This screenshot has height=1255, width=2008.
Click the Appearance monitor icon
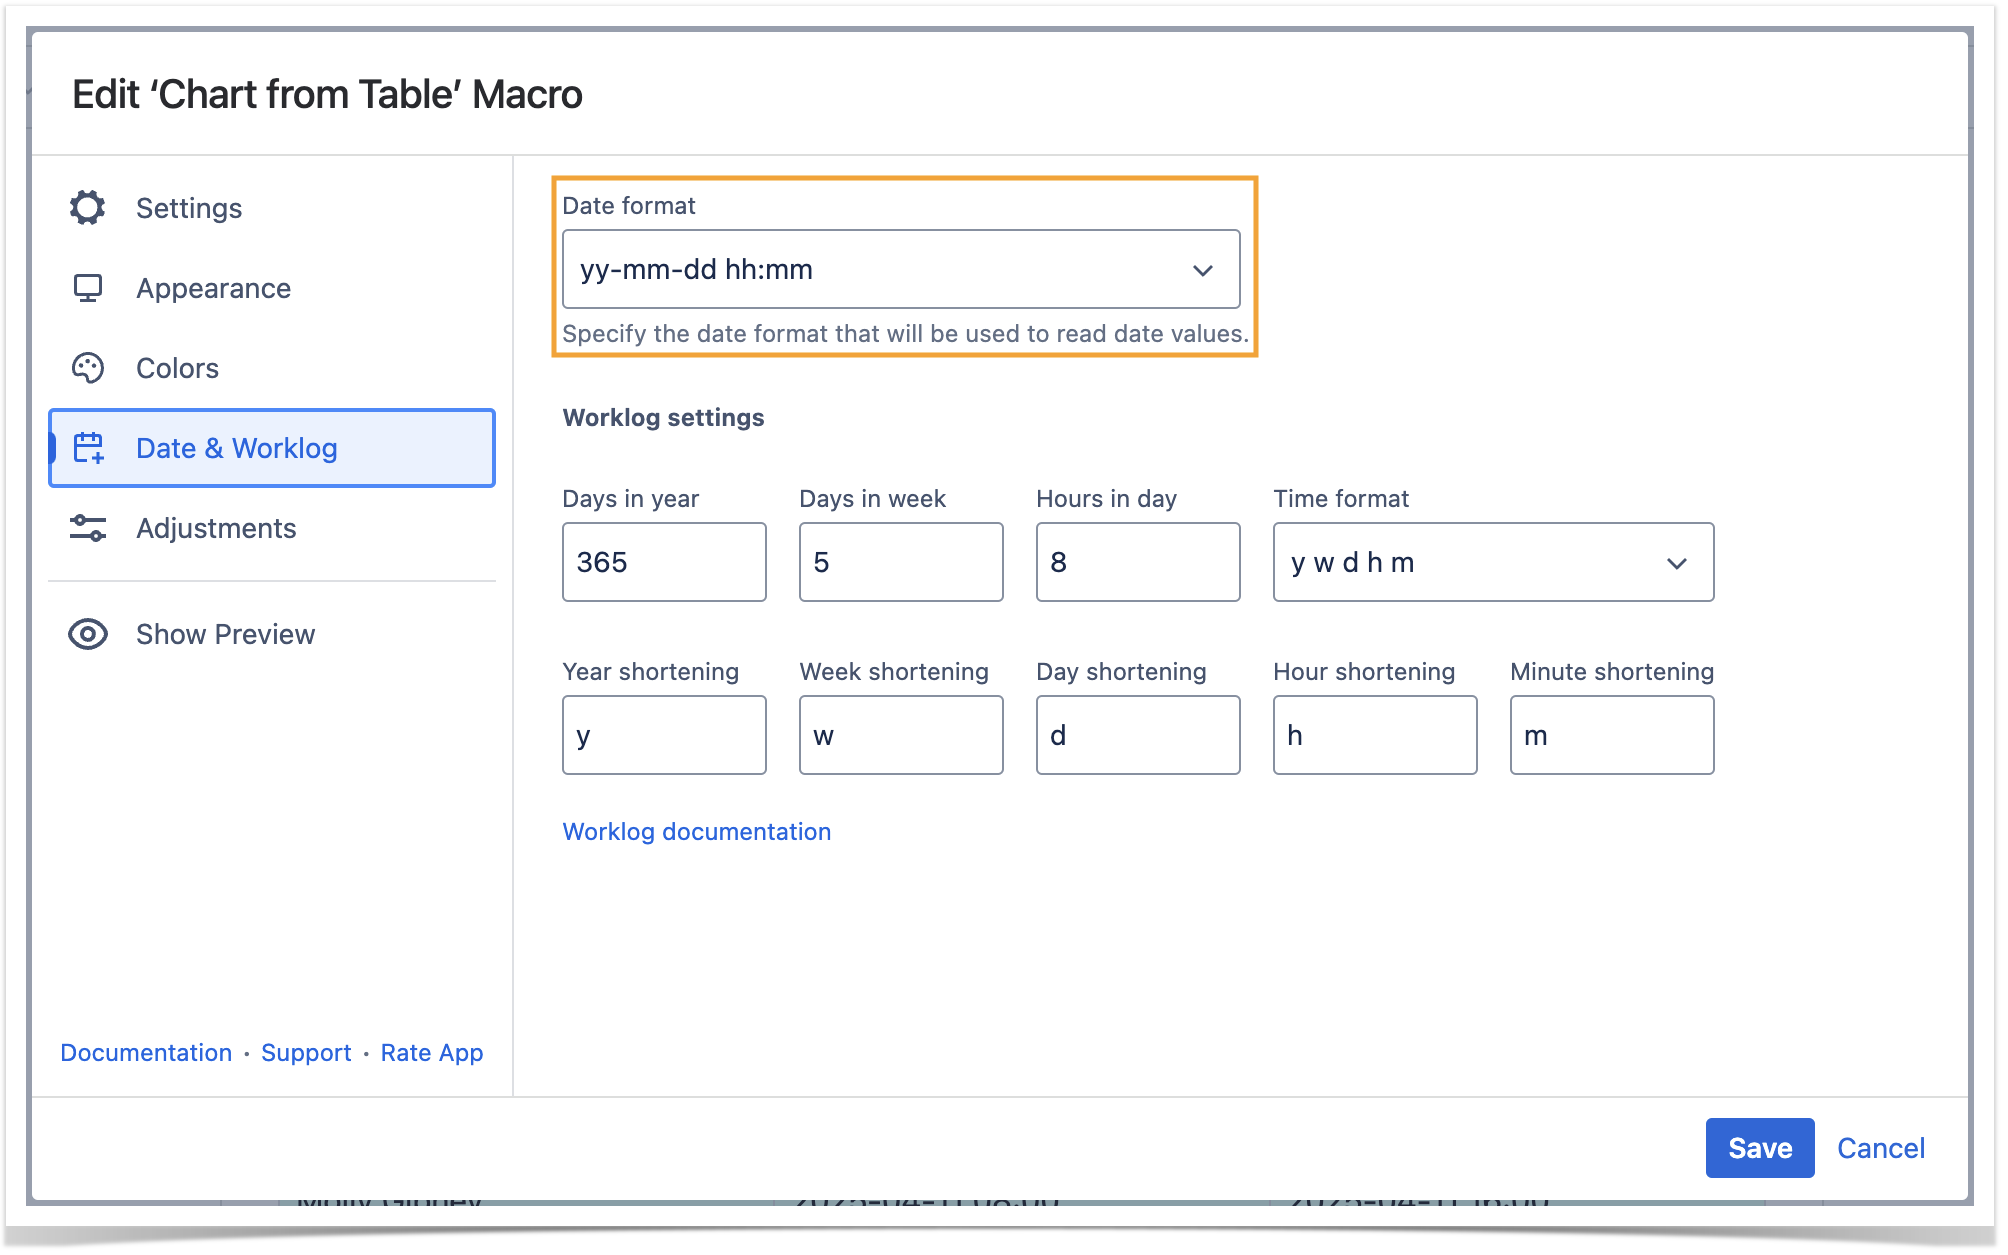point(88,288)
